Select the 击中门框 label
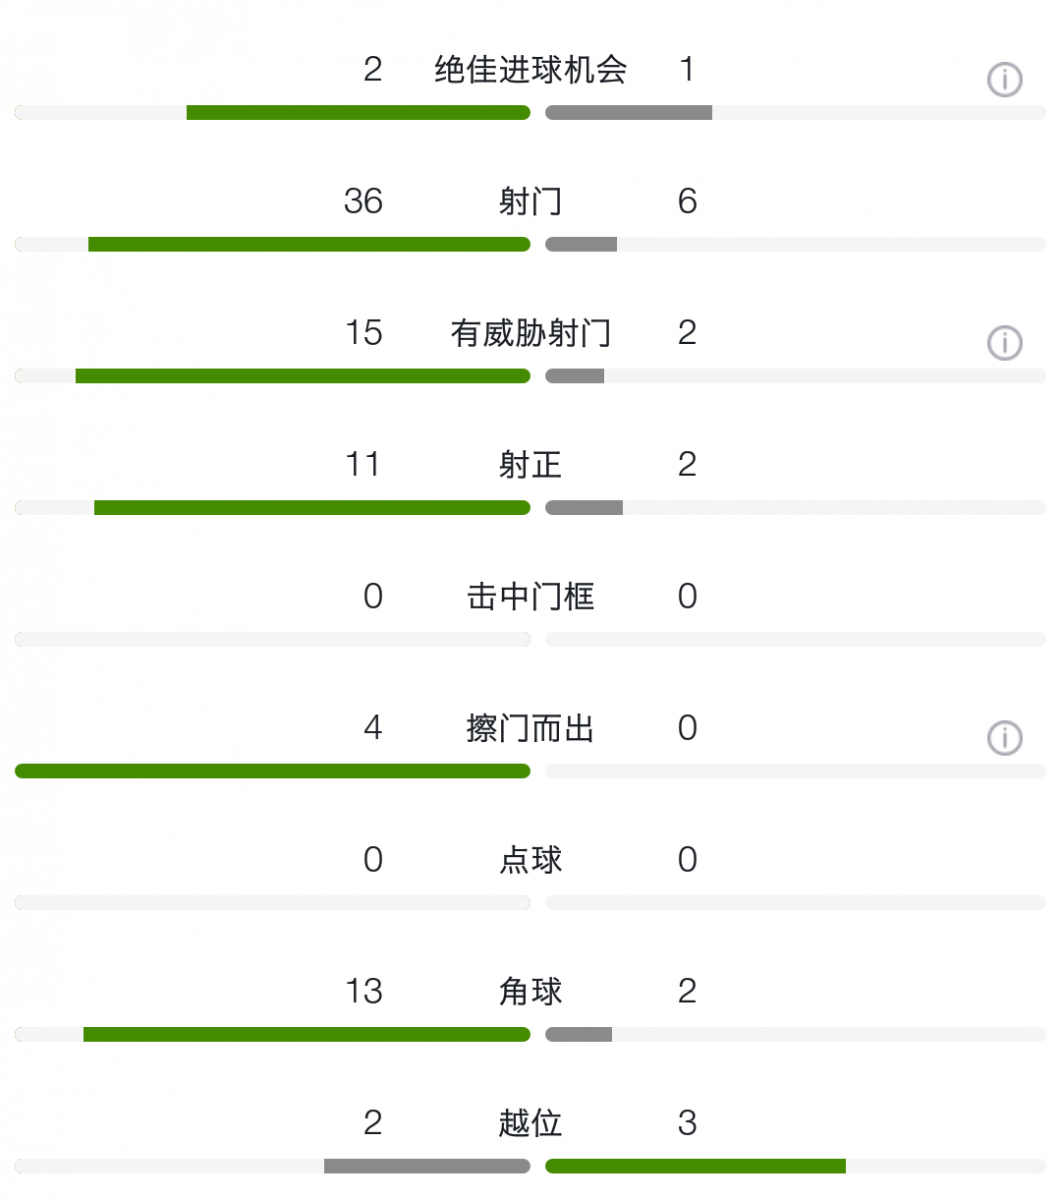 click(530, 597)
